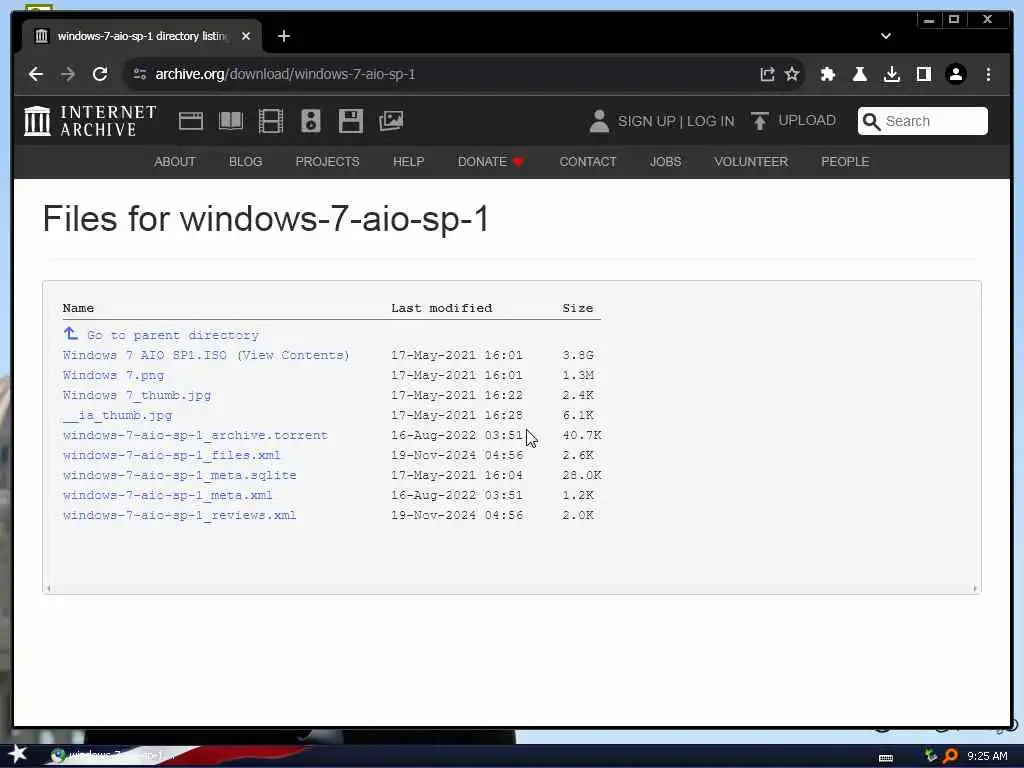Open new browser tab
This screenshot has height=768, width=1024.
pyautogui.click(x=283, y=37)
